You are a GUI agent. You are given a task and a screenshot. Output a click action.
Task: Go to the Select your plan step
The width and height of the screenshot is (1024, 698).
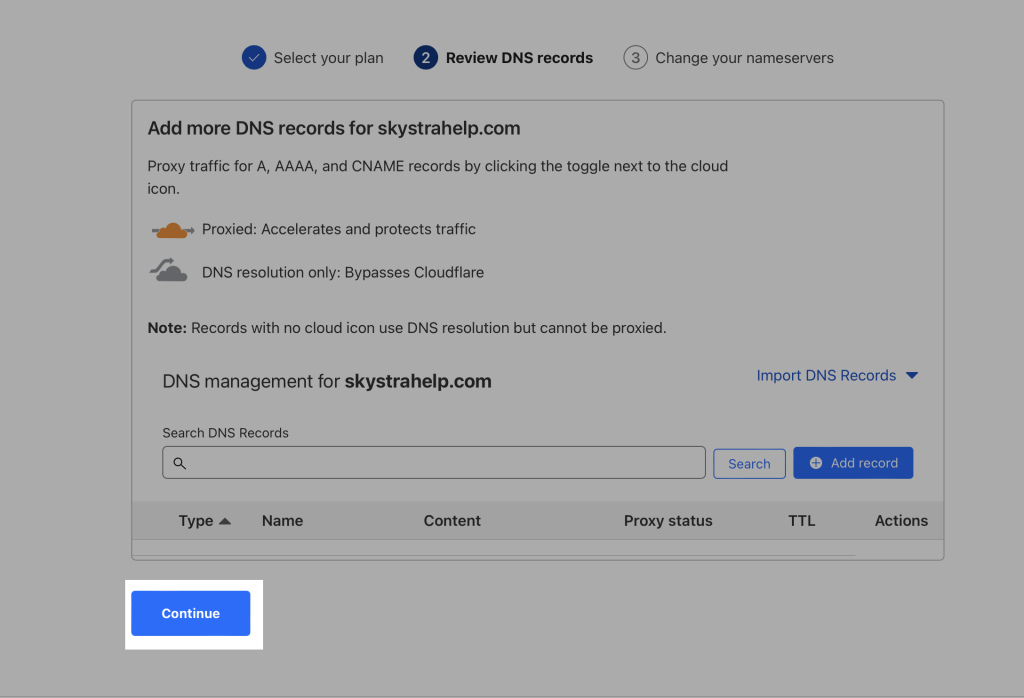328,58
